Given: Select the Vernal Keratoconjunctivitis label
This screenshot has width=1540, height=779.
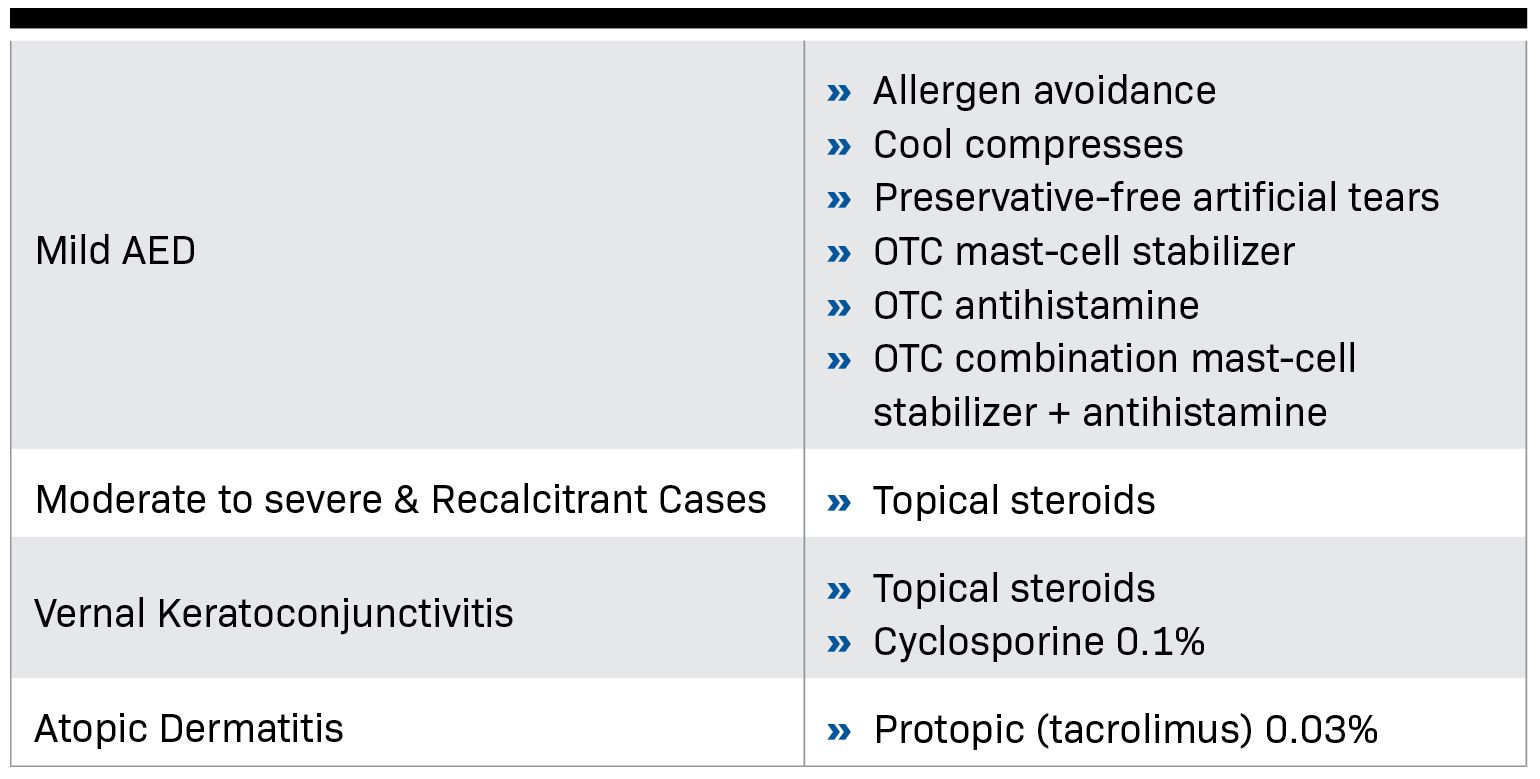Looking at the screenshot, I should coord(273,613).
